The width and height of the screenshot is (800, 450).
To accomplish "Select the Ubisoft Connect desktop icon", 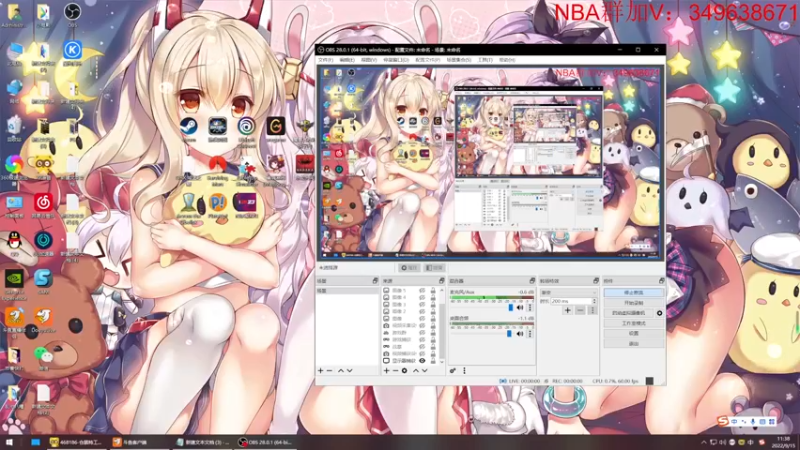I will pyautogui.click(x=246, y=132).
